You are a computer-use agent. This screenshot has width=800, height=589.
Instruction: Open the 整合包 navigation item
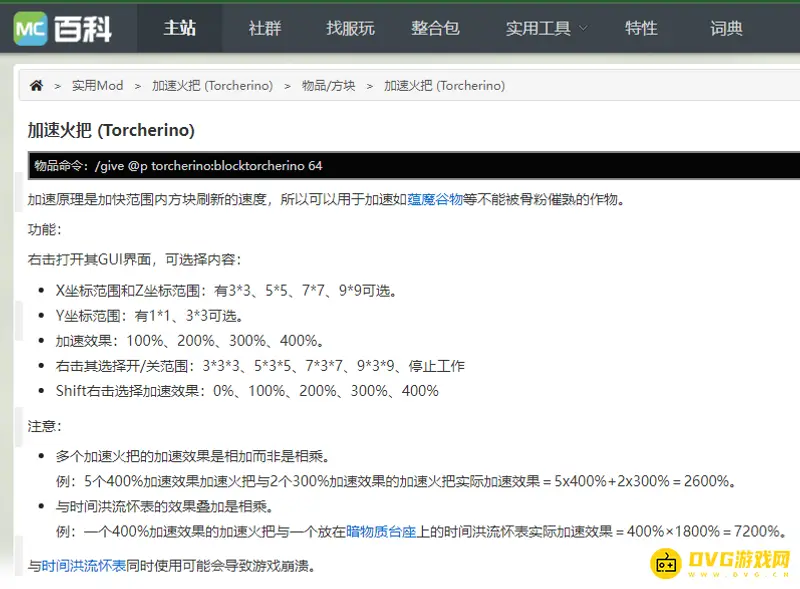click(x=435, y=28)
